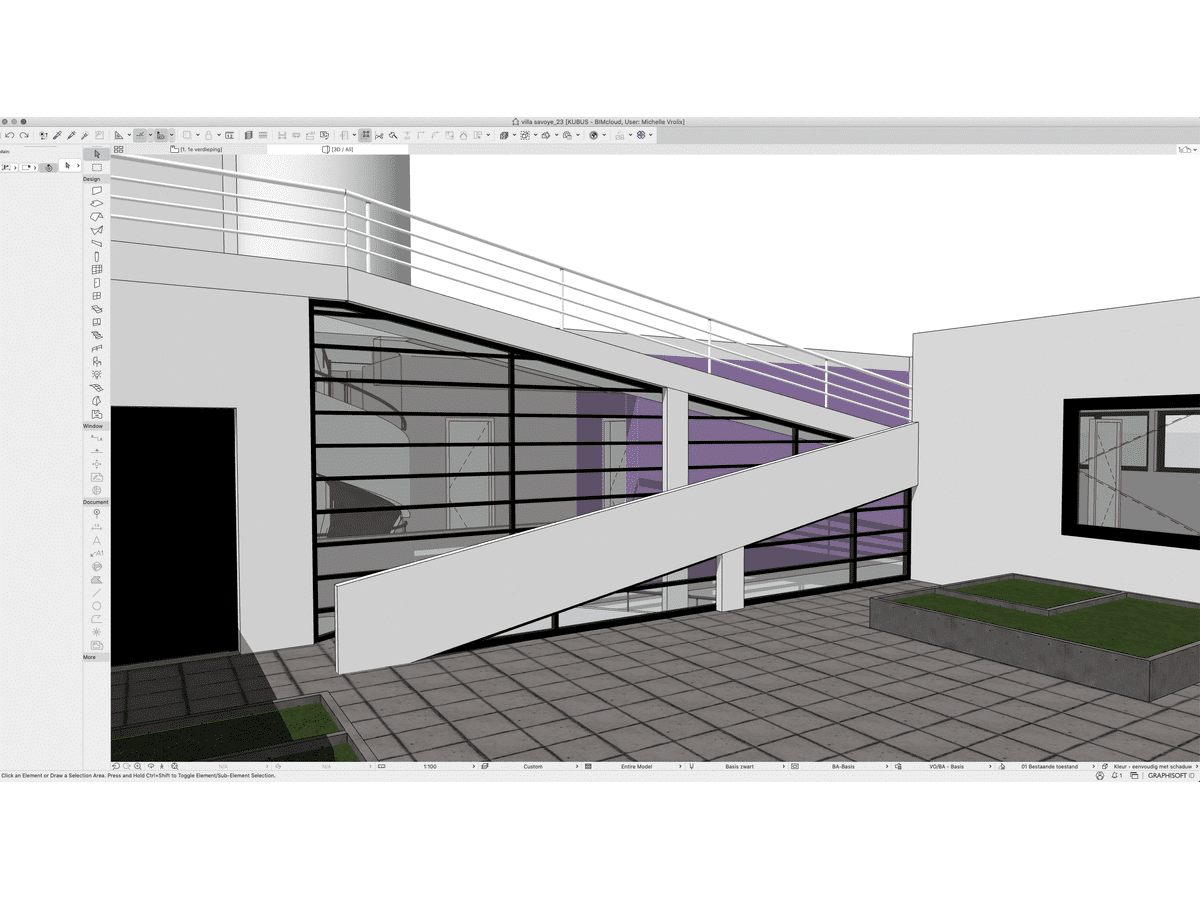Screen dimensions: 1200x900
Task: Select the Curtain Wall tool
Action: pyautogui.click(x=96, y=270)
